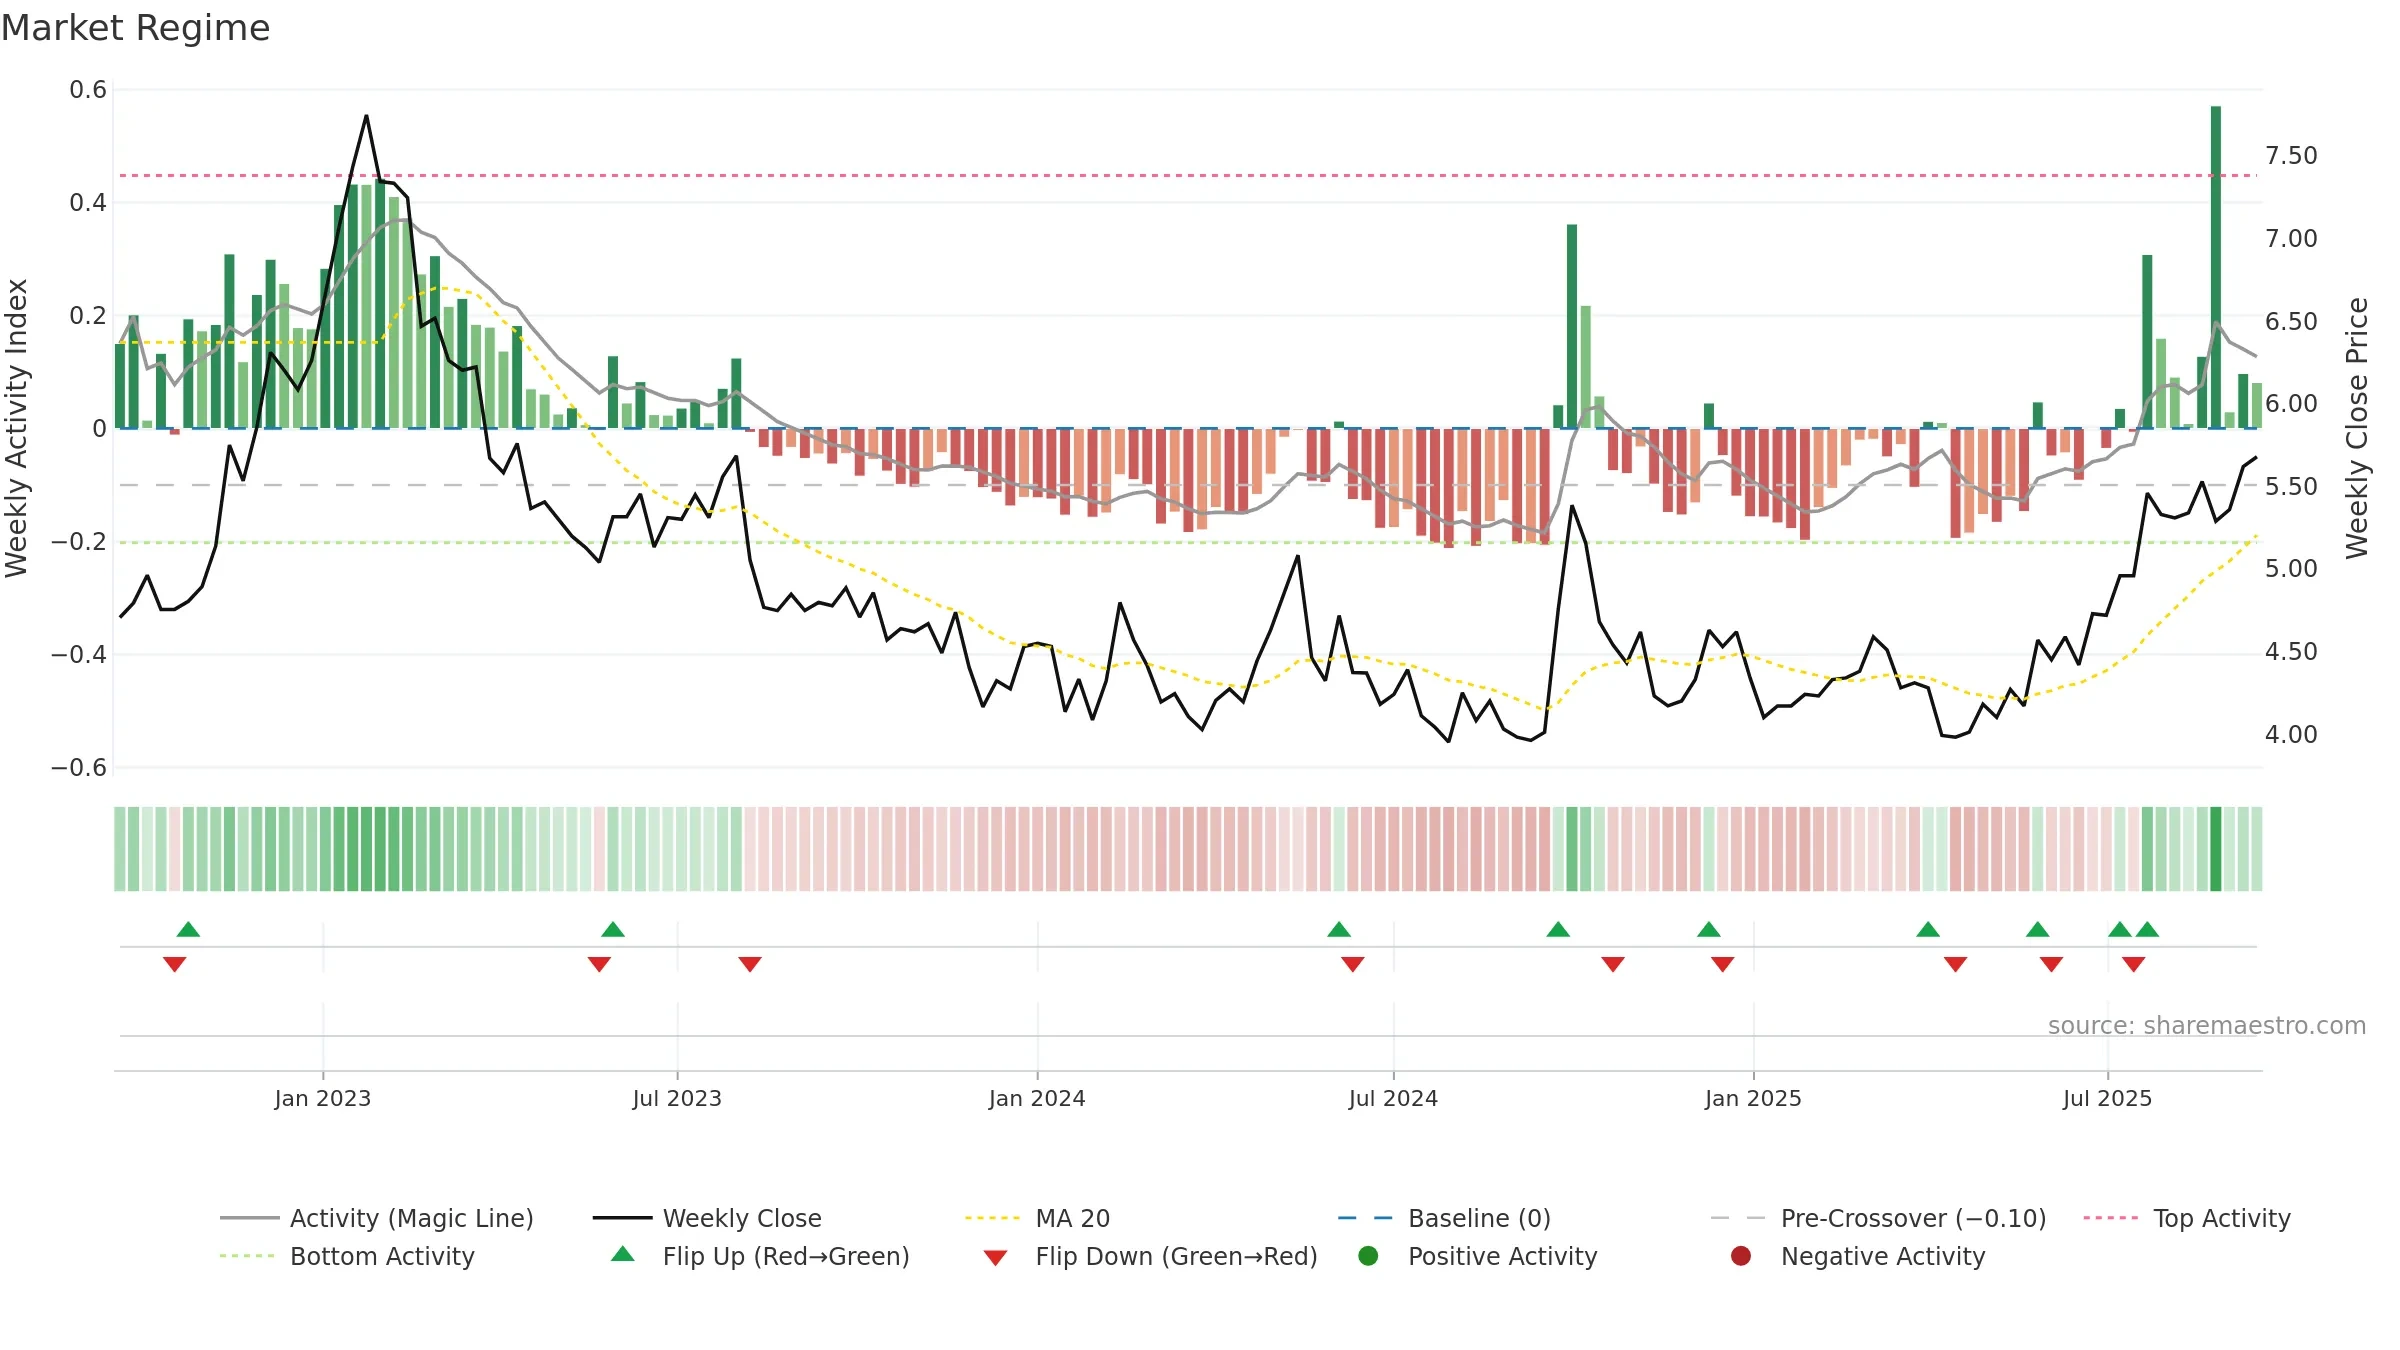Toggle MA 20 legend entry

point(1038,1218)
